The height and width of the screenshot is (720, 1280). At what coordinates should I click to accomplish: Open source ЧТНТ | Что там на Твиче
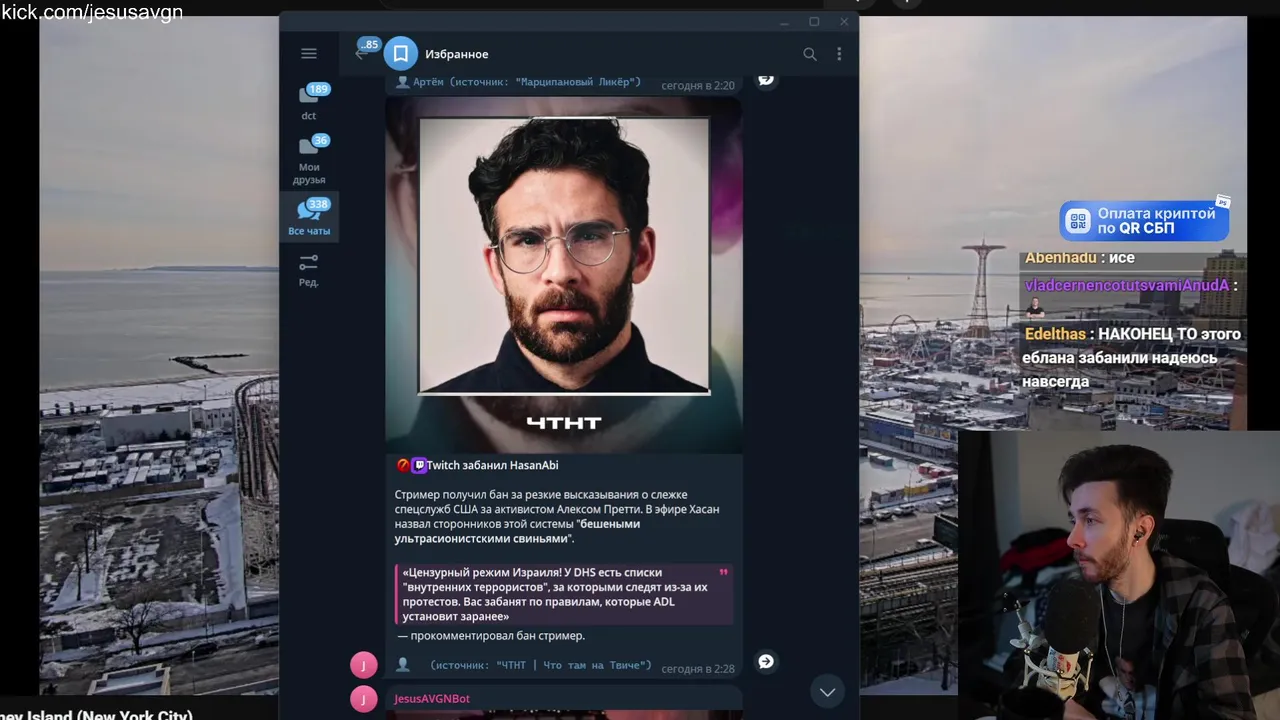pos(540,666)
